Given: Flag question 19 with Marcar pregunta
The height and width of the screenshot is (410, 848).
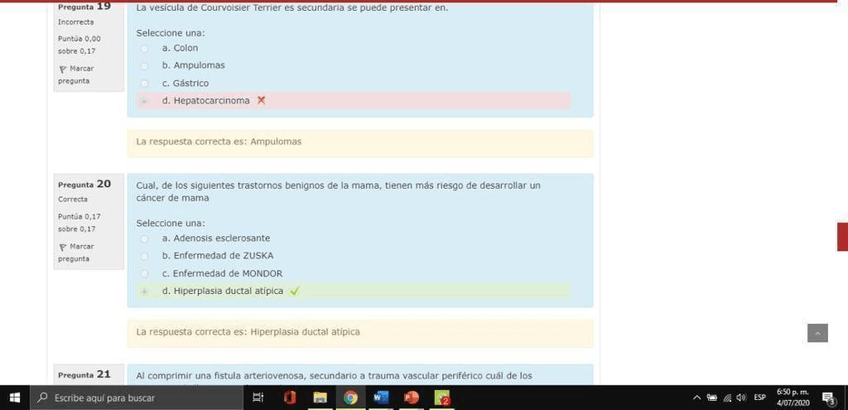Looking at the screenshot, I should tap(76, 75).
